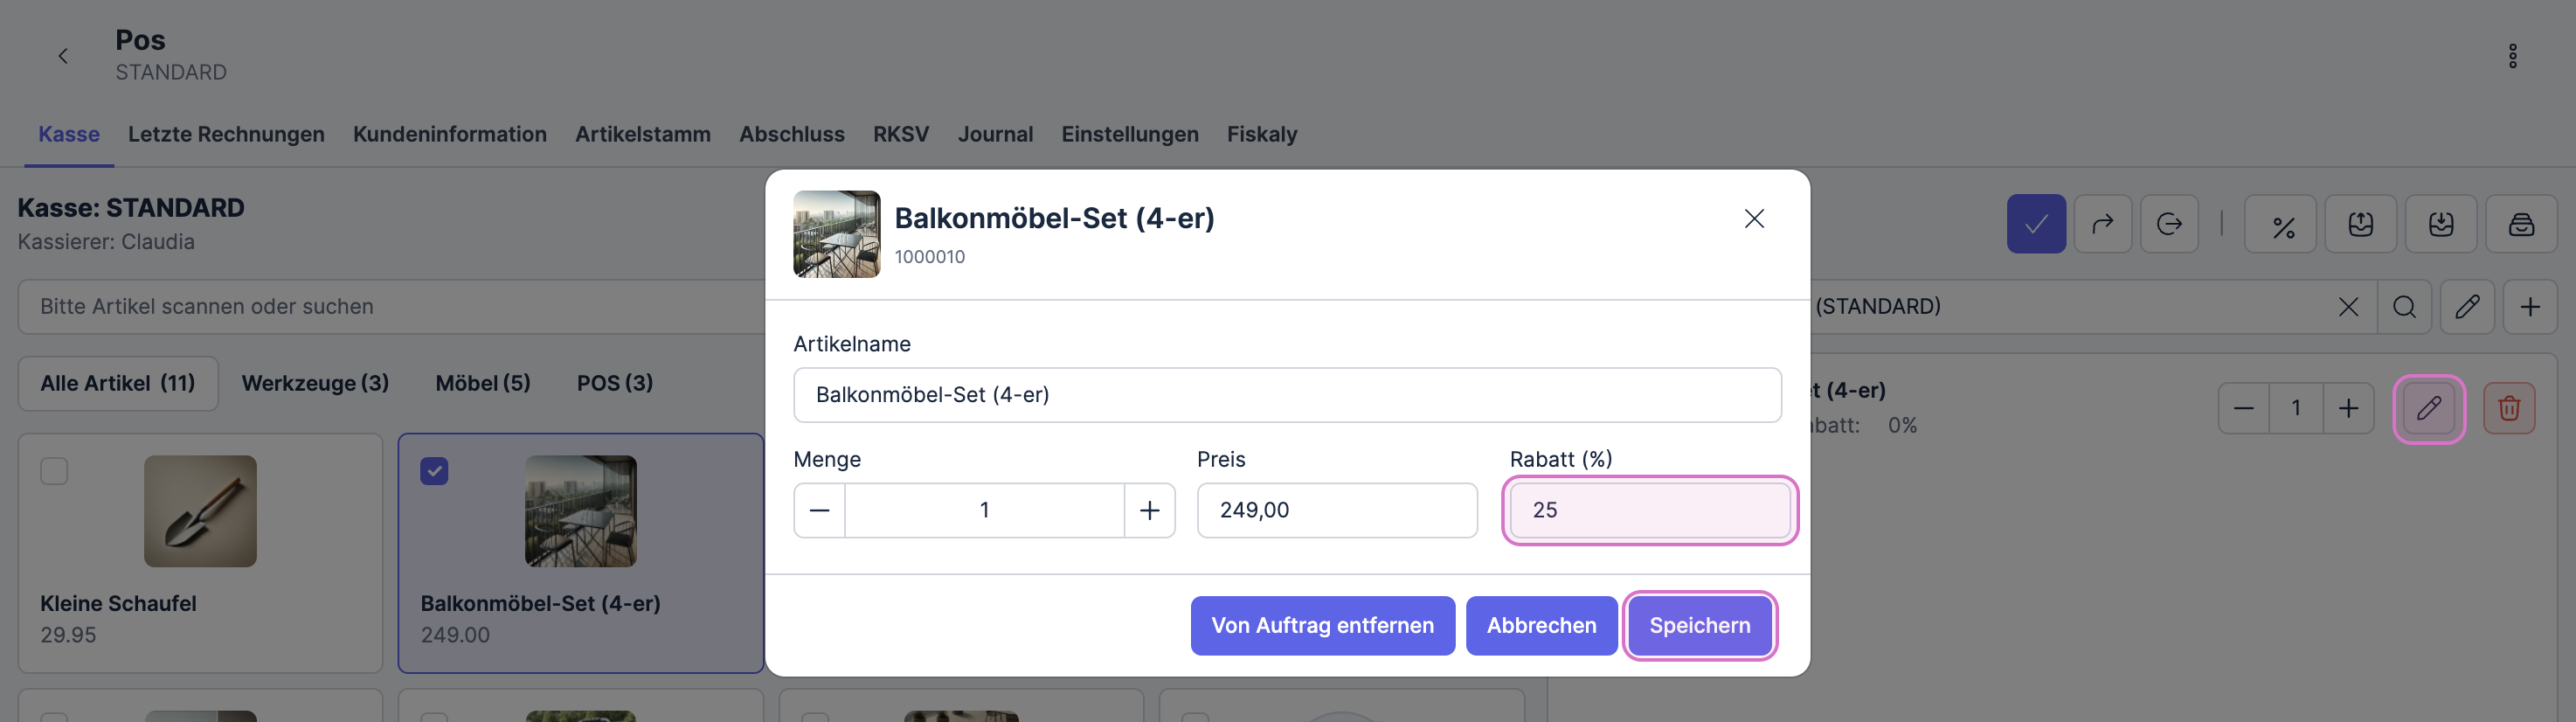The image size is (2576, 722).
Task: Select the Möbel (5) category filter
Action: [x=483, y=383]
